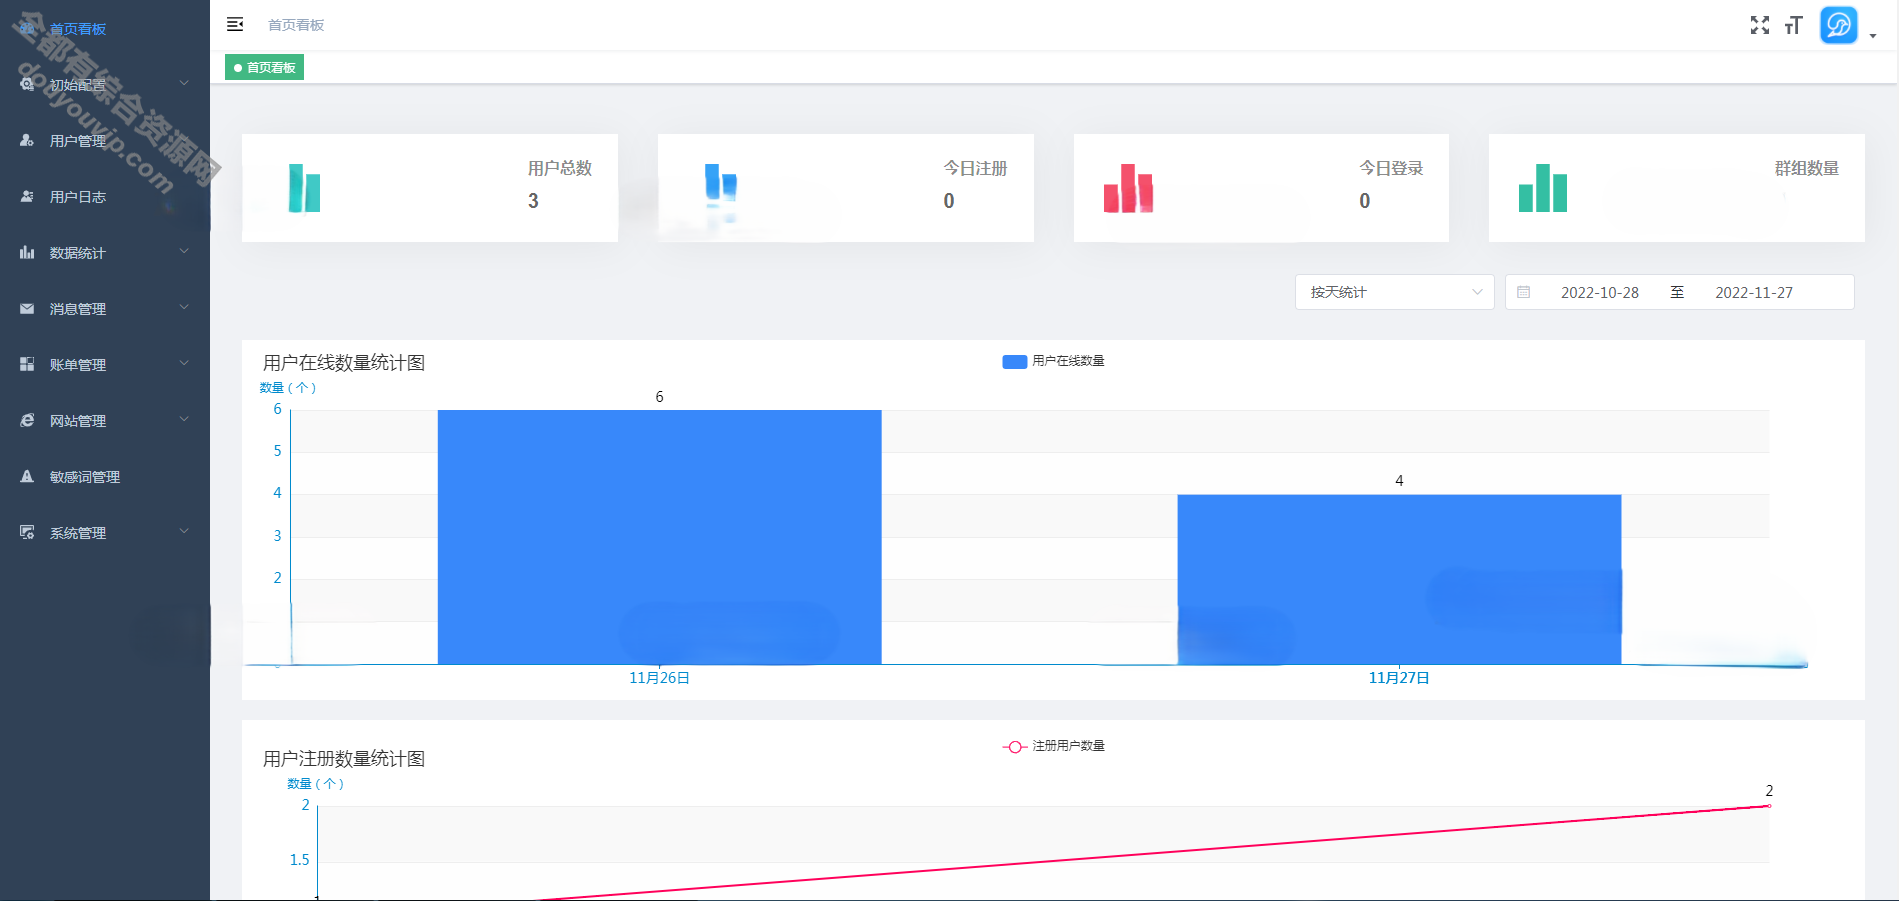Toggle fullscreen mode icon

point(1760,25)
